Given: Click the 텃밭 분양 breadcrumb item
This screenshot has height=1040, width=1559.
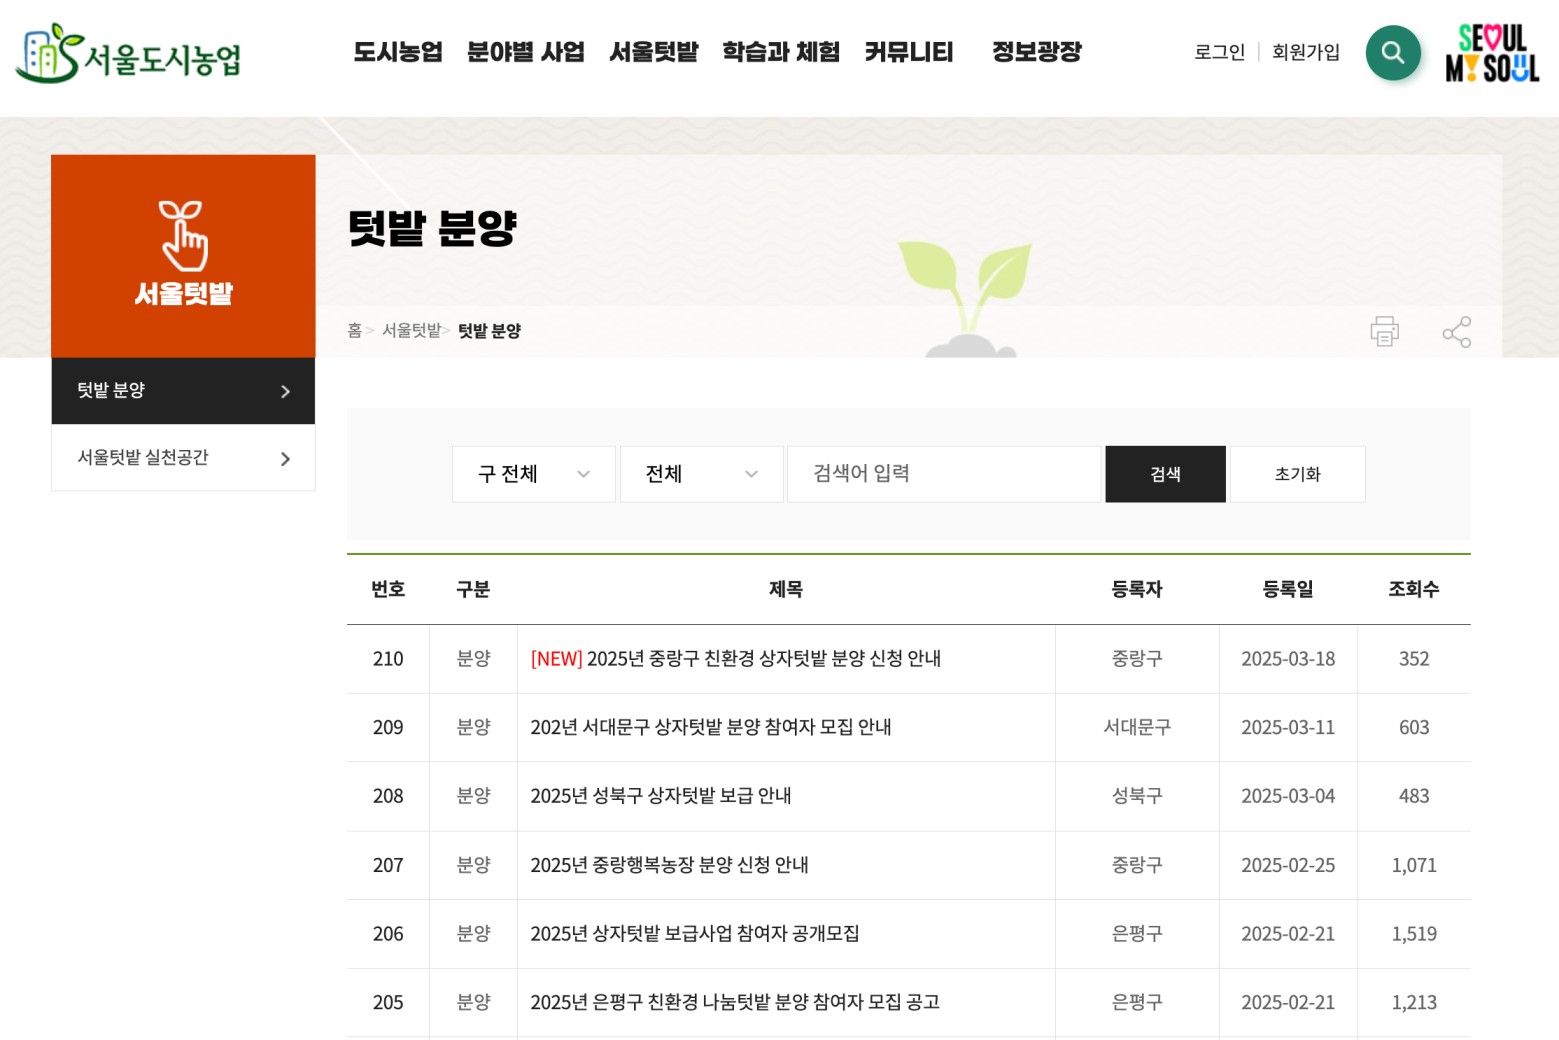Looking at the screenshot, I should pos(490,331).
